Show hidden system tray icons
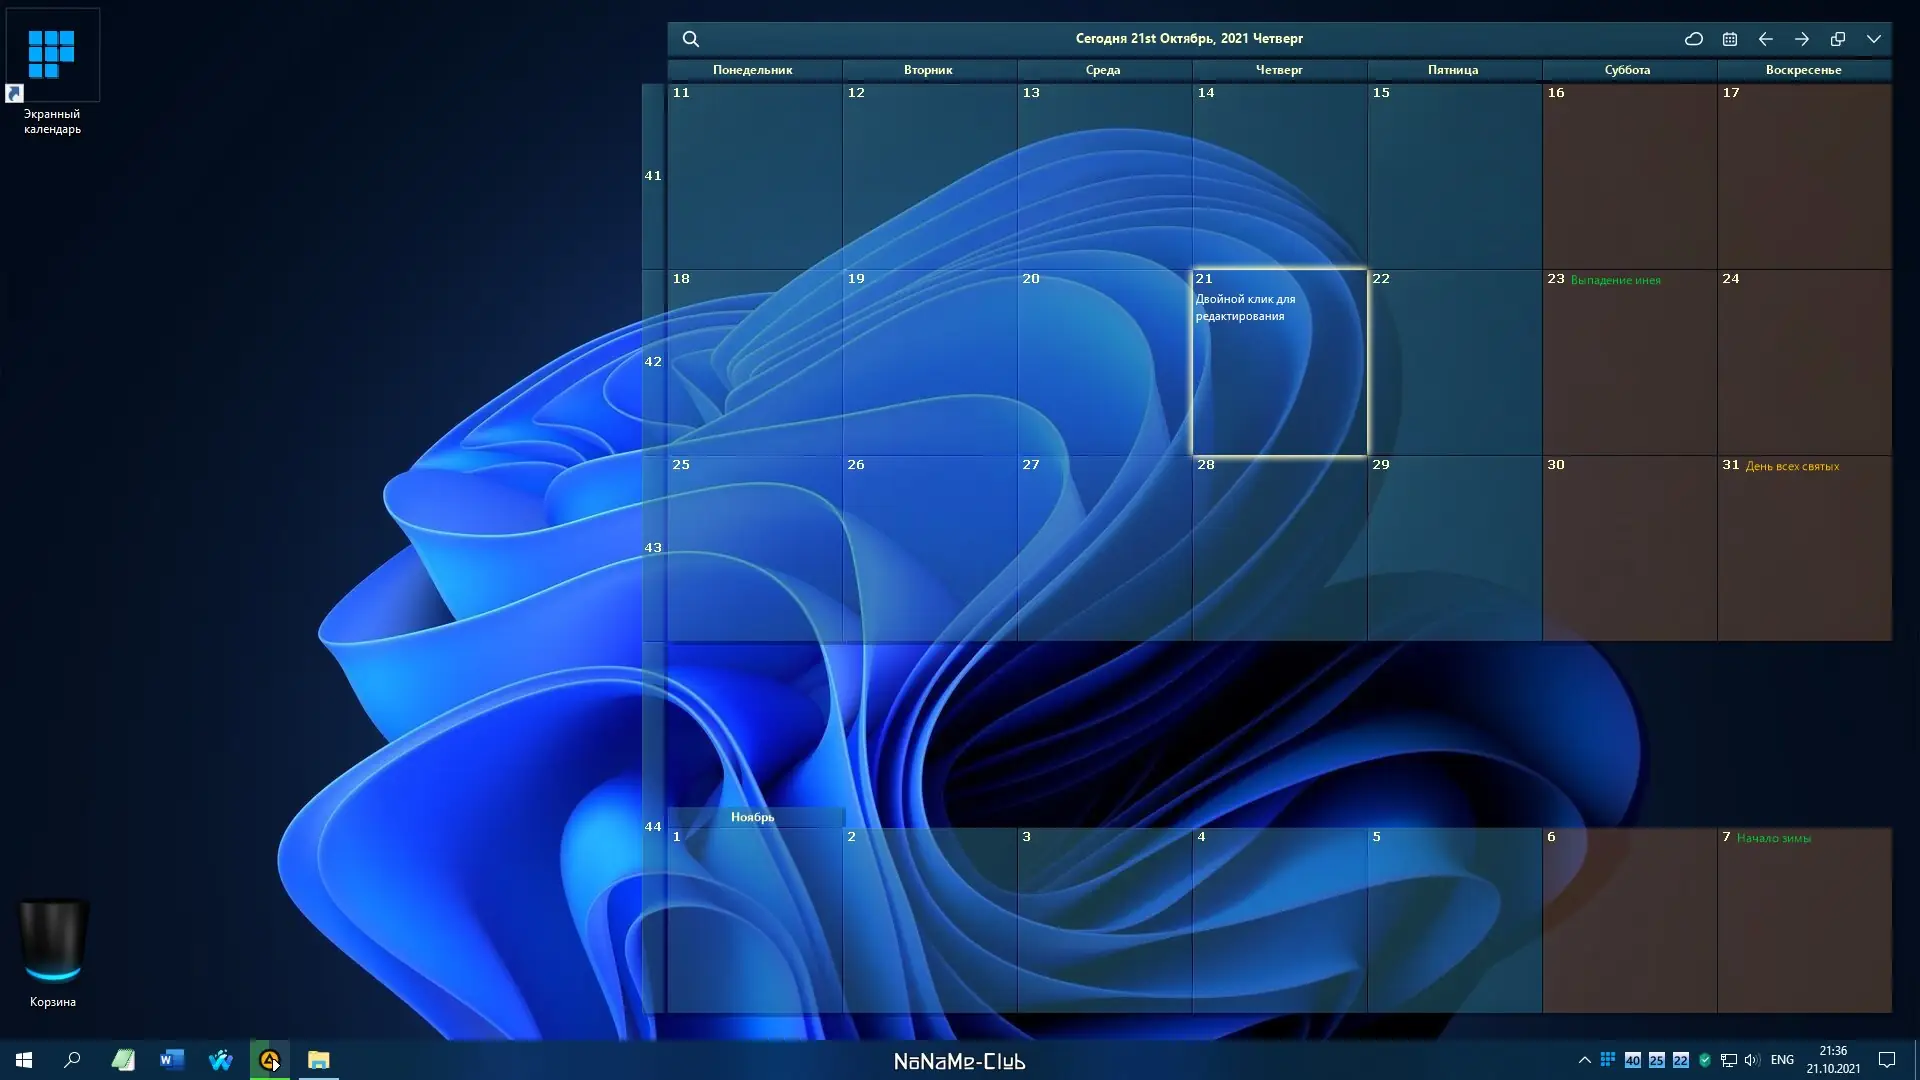 tap(1584, 1060)
